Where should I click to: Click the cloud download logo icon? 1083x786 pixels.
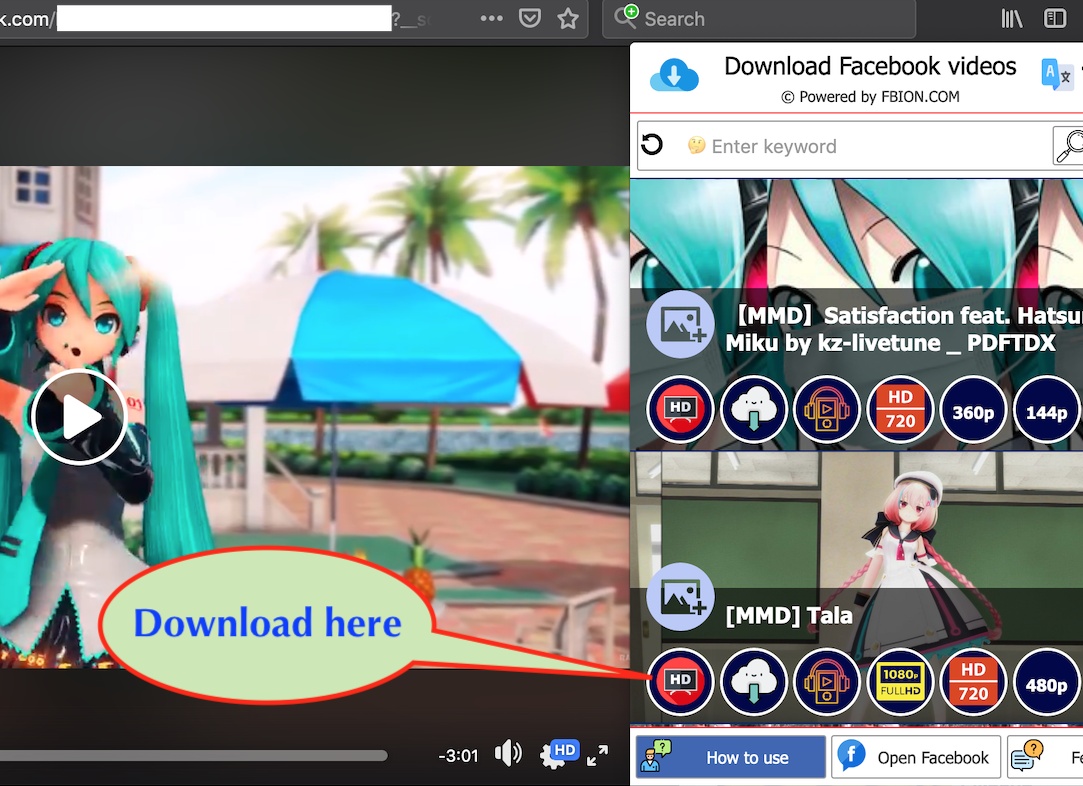(674, 75)
